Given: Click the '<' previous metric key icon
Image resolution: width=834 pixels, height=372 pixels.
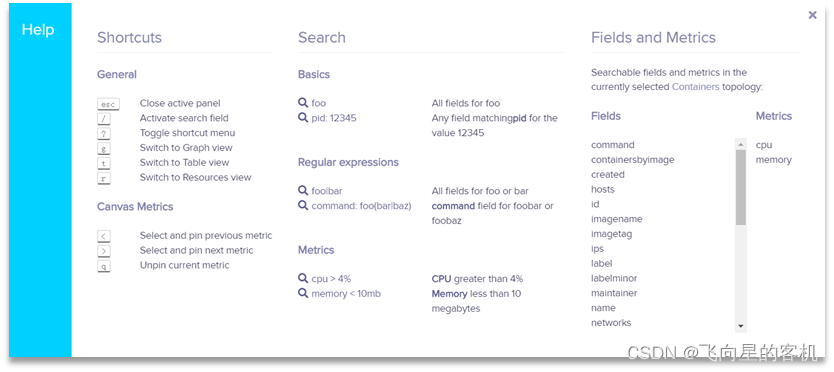Looking at the screenshot, I should click(x=104, y=236).
